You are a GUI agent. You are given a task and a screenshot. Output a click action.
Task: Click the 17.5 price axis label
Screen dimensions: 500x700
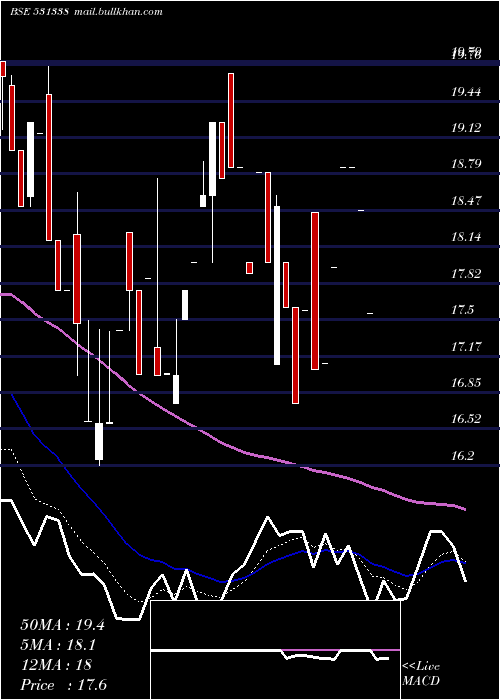coord(462,310)
